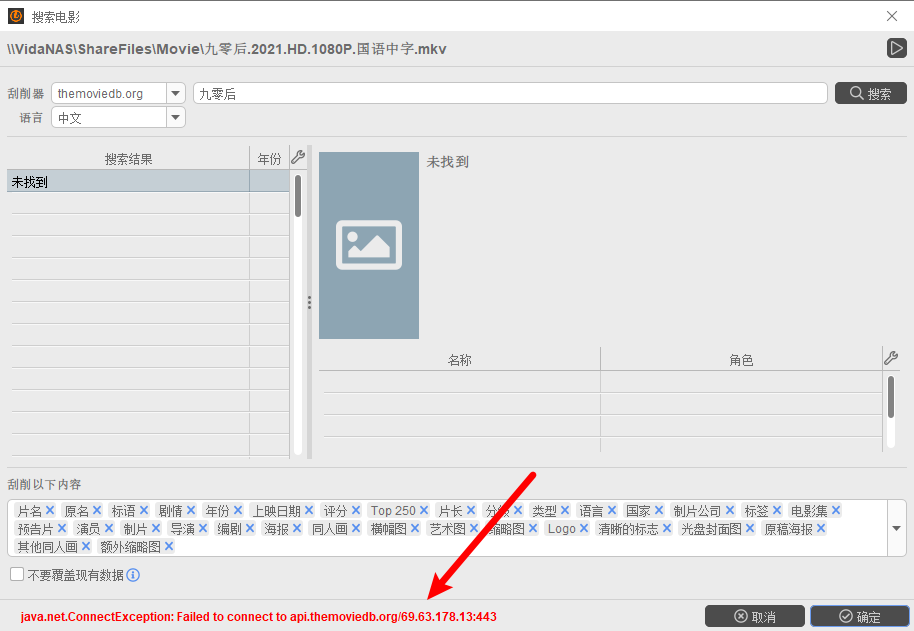Click the 确定 confirm button
Screen dimensions: 914x631
858,616
